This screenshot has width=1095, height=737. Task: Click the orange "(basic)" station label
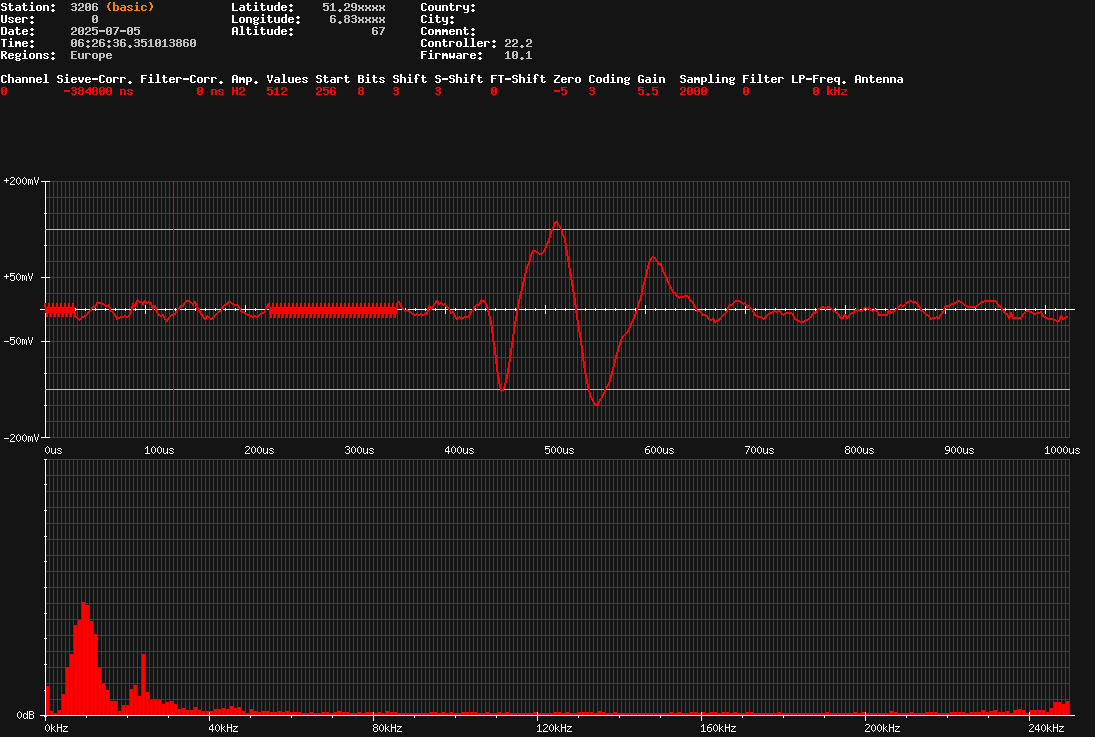click(130, 7)
